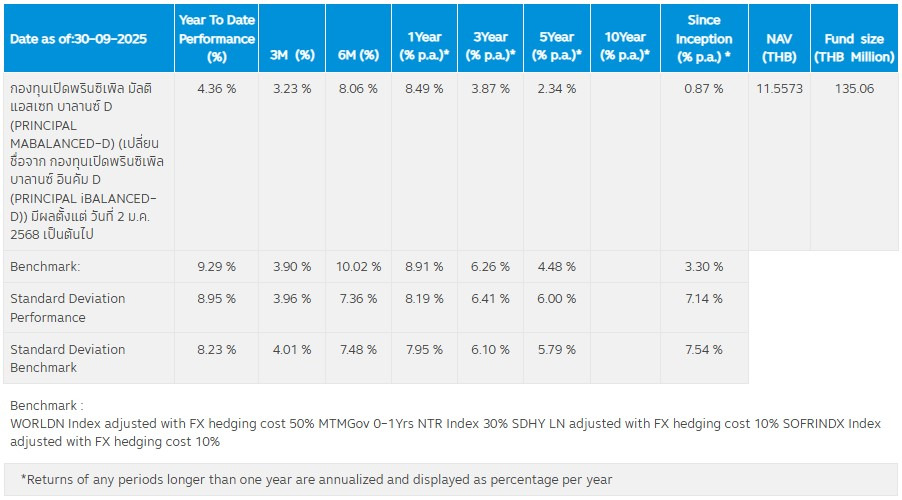Click the NAV (THB) column header

[779, 46]
